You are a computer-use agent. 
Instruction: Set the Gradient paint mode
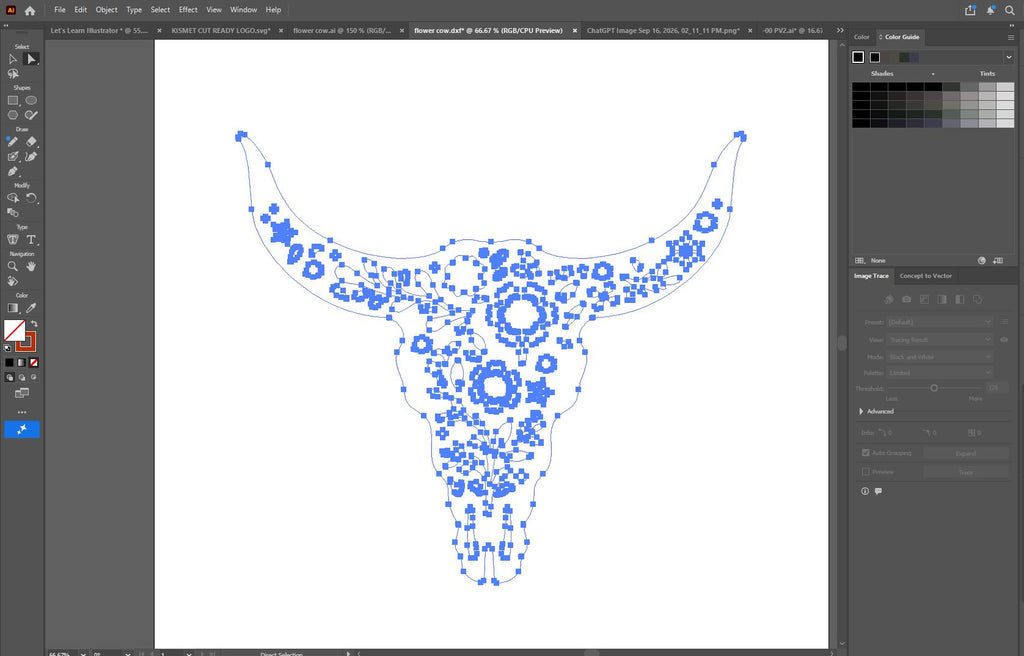[x=22, y=363]
